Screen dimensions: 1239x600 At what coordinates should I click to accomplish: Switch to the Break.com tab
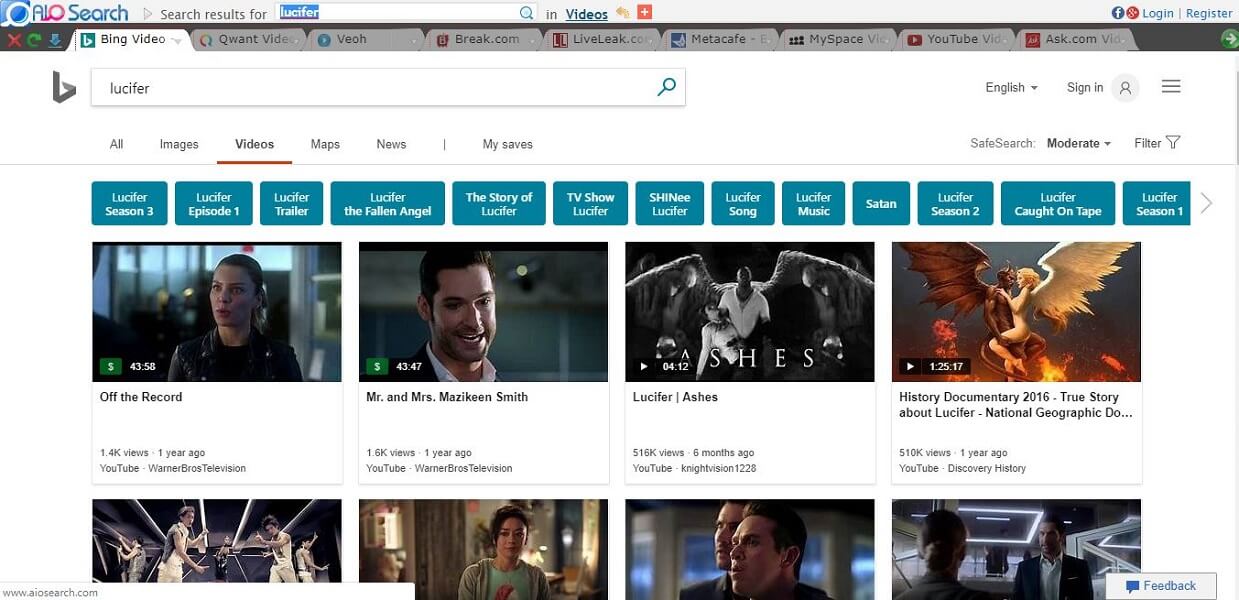pyautogui.click(x=487, y=39)
